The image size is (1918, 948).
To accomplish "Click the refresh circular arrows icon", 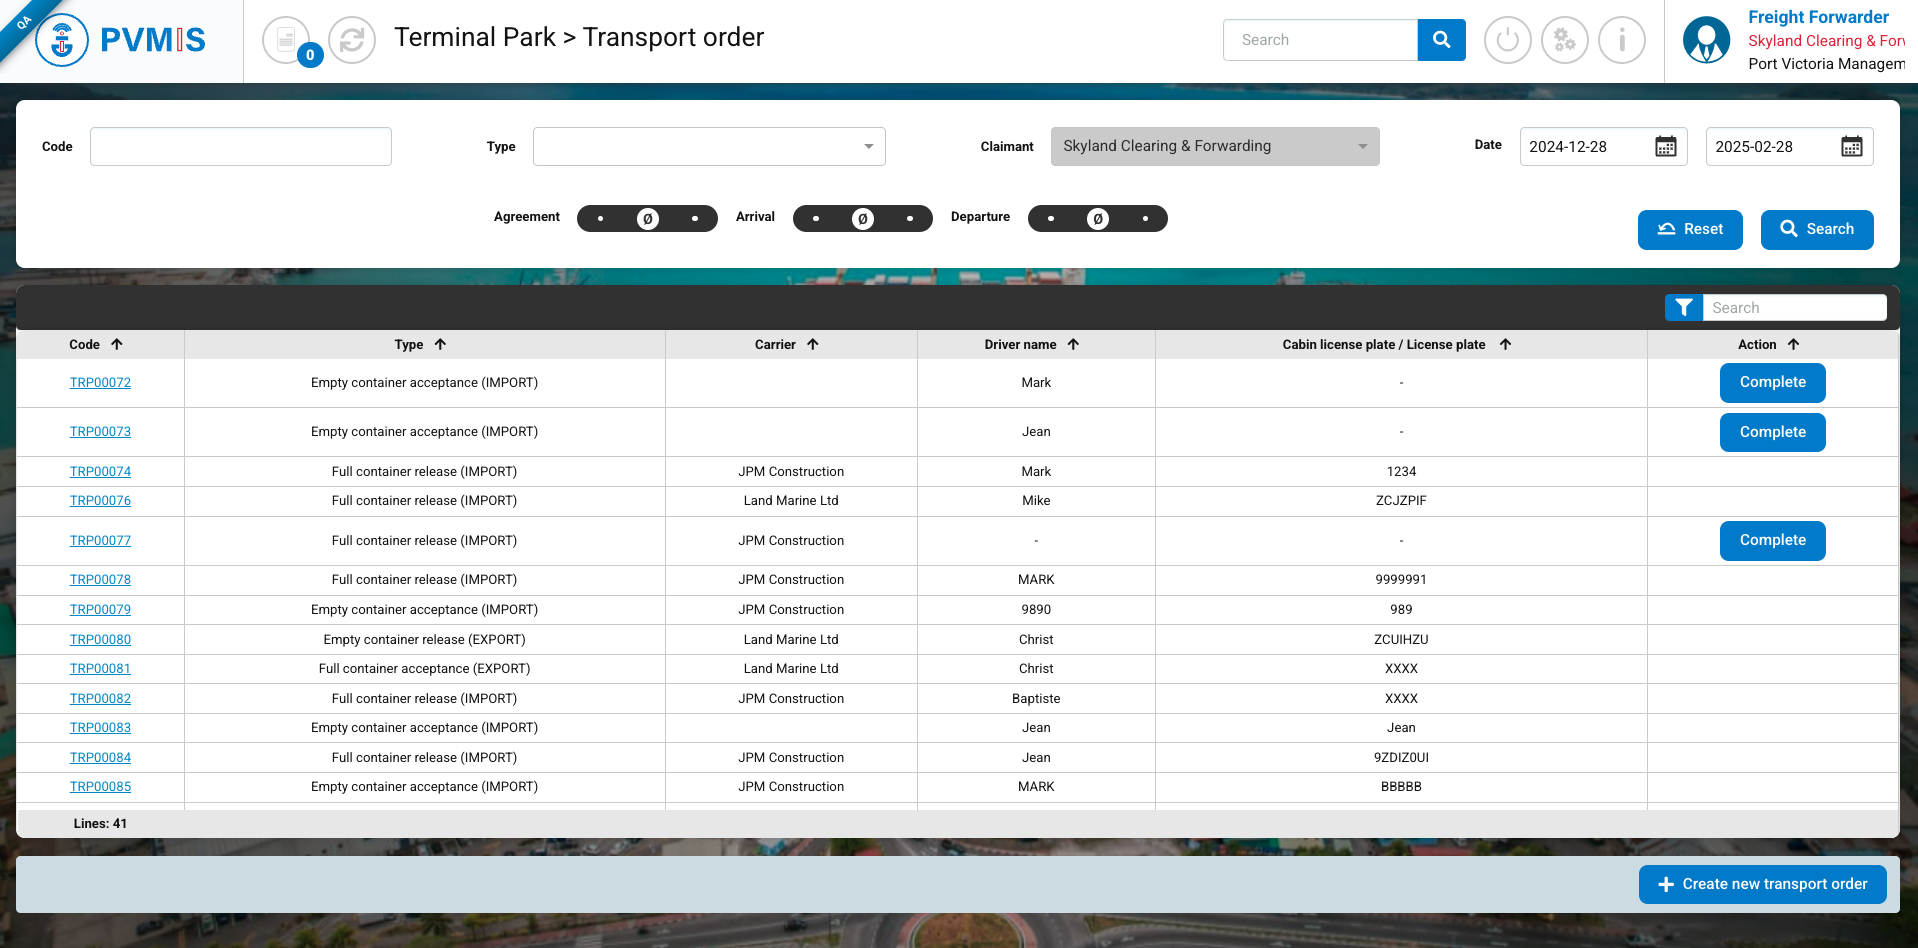I will (352, 40).
